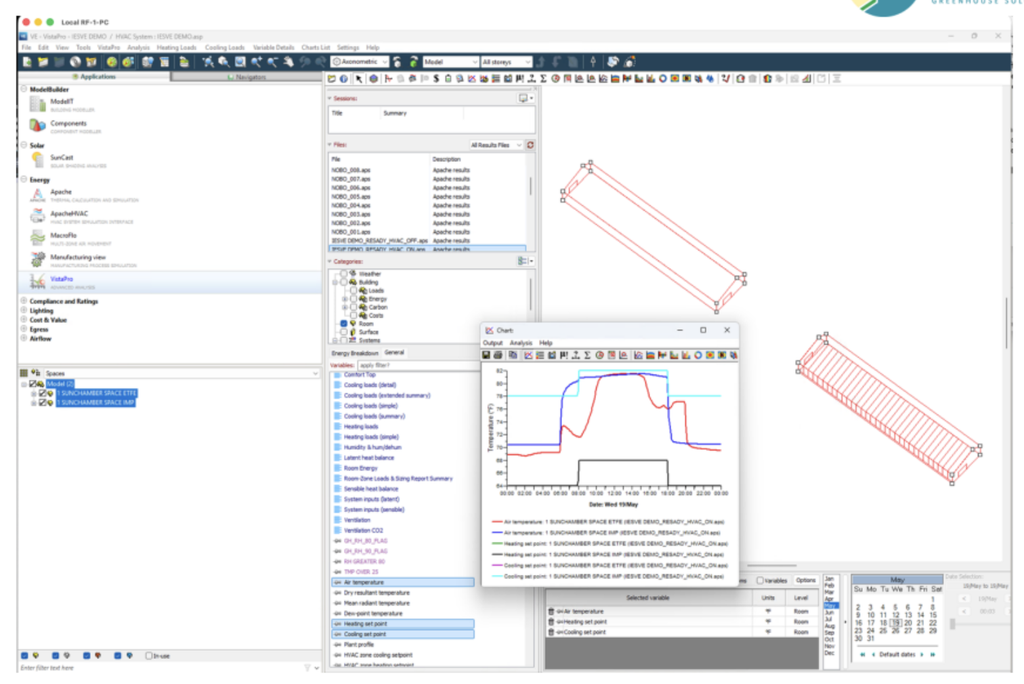Remove Heating set point via its trash icon

coord(551,623)
